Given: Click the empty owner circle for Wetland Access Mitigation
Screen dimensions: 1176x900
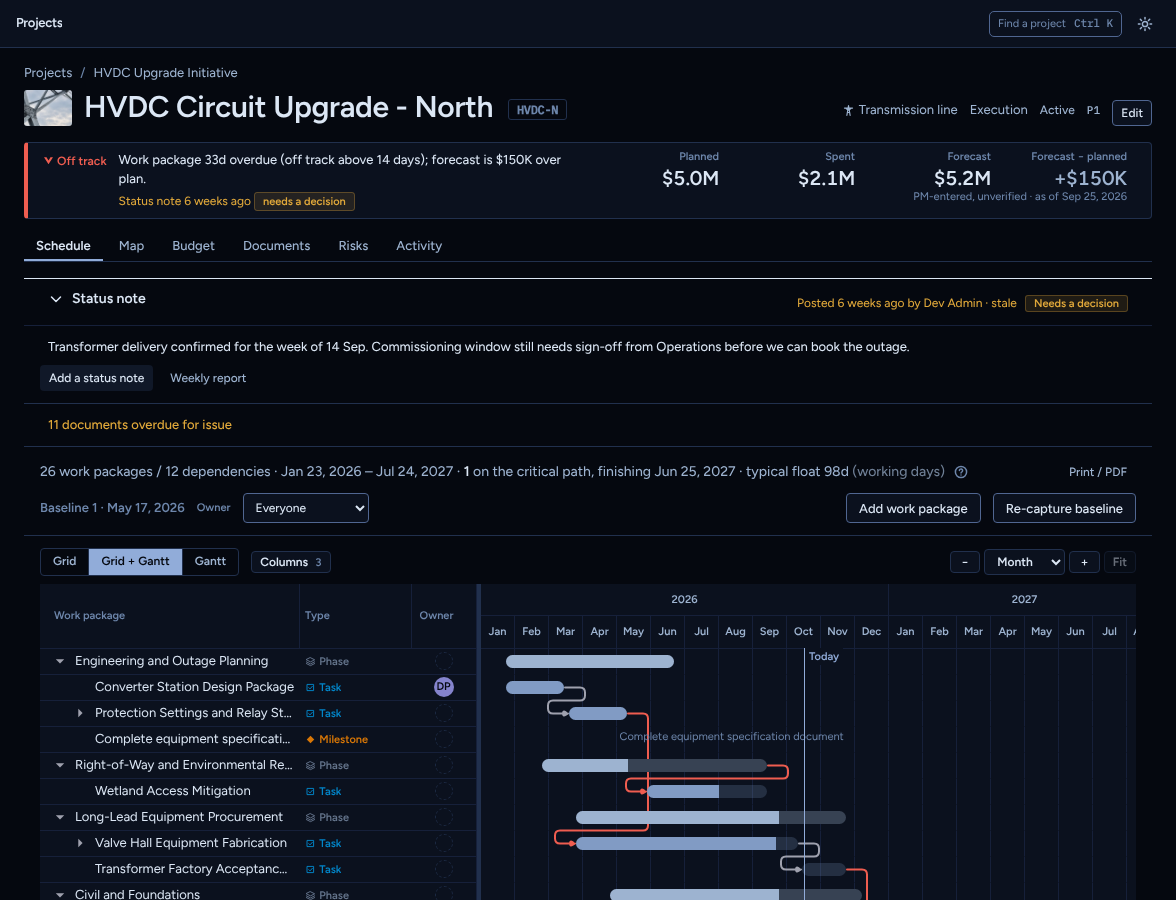Looking at the screenshot, I should click(444, 791).
